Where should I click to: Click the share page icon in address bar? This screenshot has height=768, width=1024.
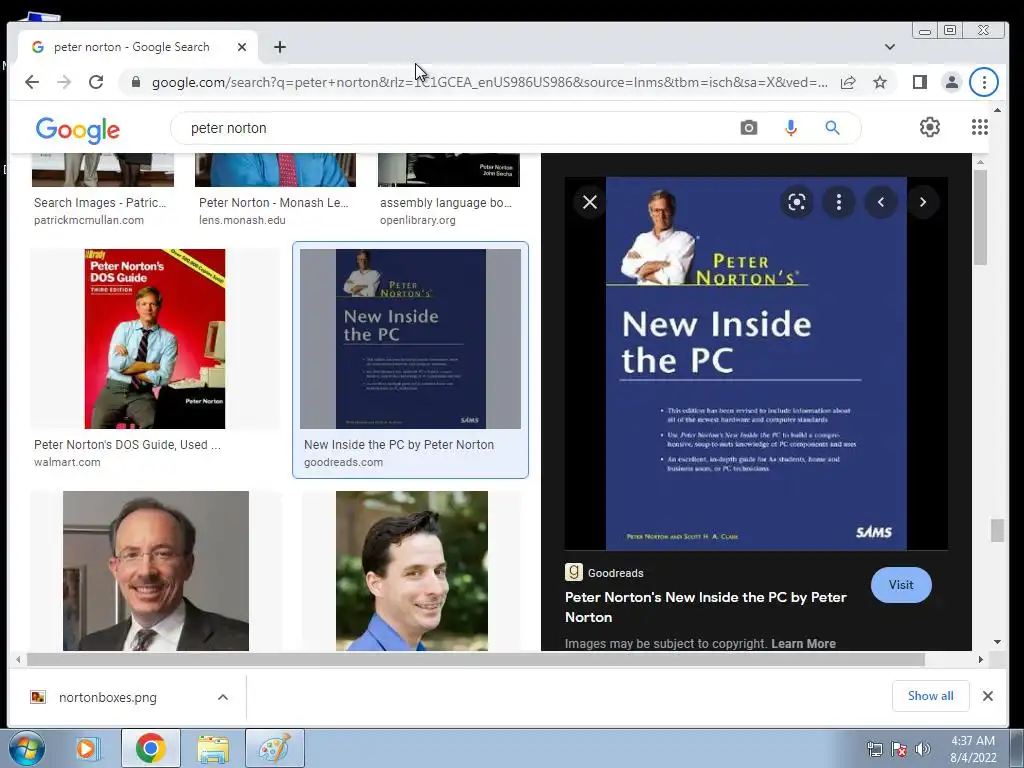coord(848,82)
